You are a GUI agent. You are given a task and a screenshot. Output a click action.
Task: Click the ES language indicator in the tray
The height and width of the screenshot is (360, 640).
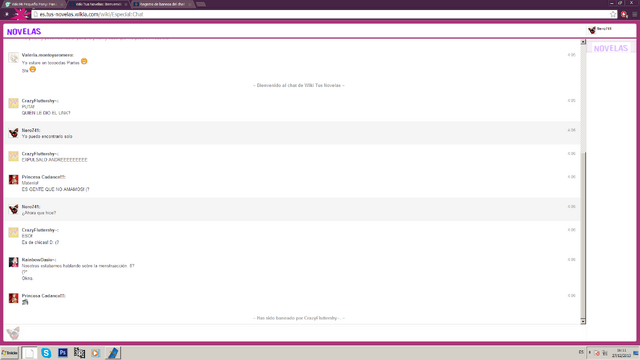(581, 352)
